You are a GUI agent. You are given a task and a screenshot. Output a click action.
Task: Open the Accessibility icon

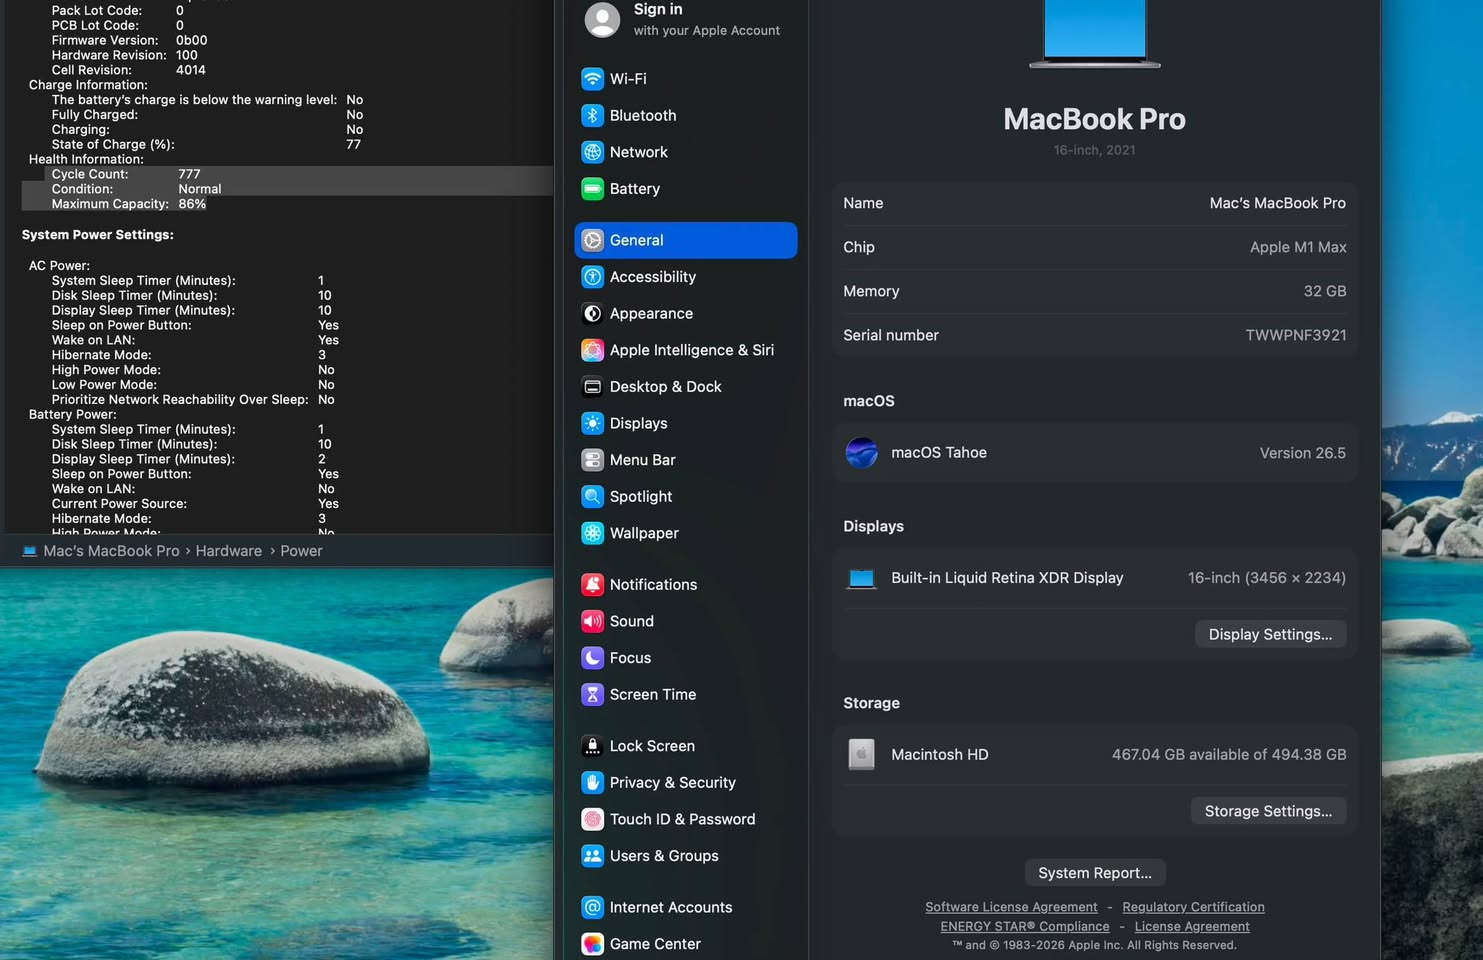click(592, 277)
